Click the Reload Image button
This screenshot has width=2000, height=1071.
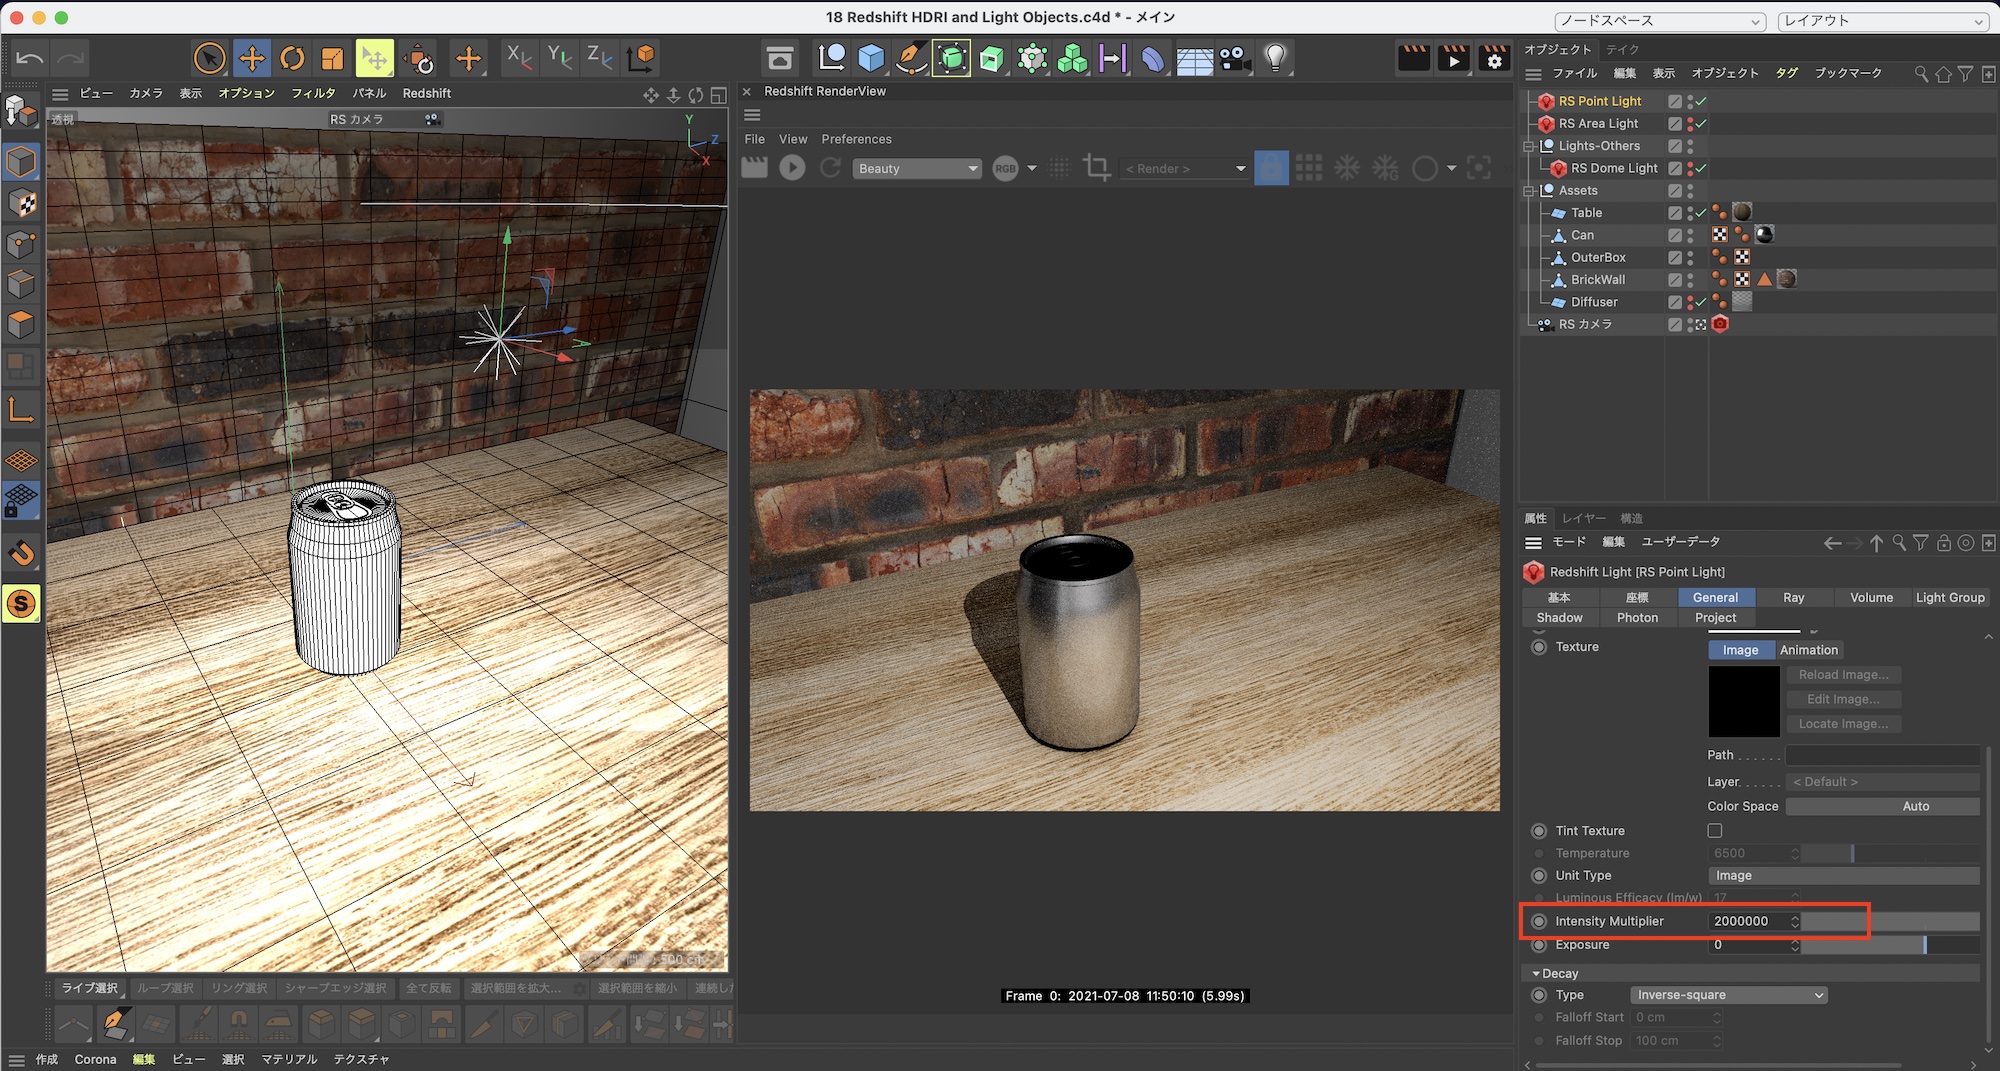coord(1843,675)
